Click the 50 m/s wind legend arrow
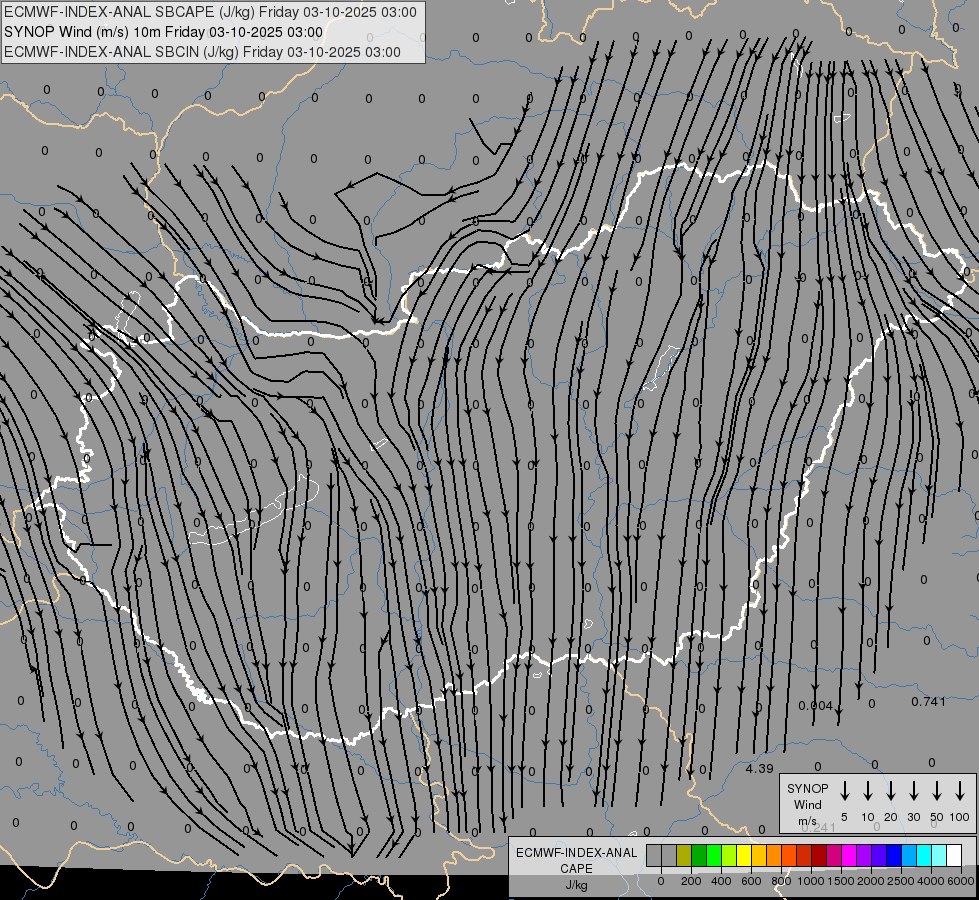The height and width of the screenshot is (900, 979). click(x=937, y=790)
